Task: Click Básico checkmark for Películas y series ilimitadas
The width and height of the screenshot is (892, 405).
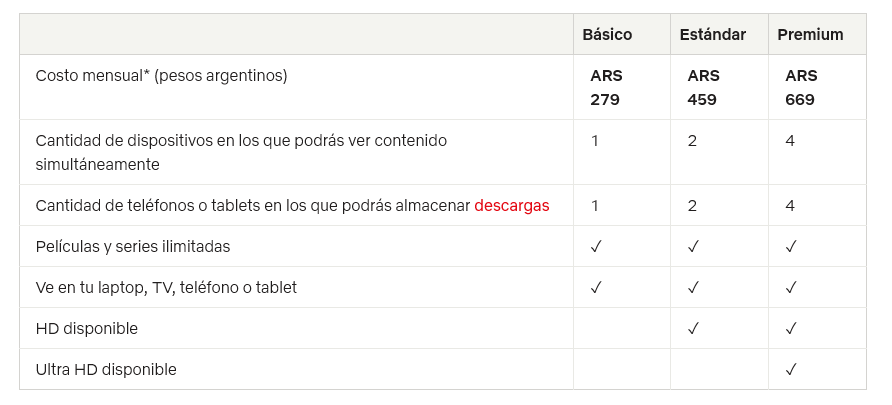Action: tap(596, 246)
